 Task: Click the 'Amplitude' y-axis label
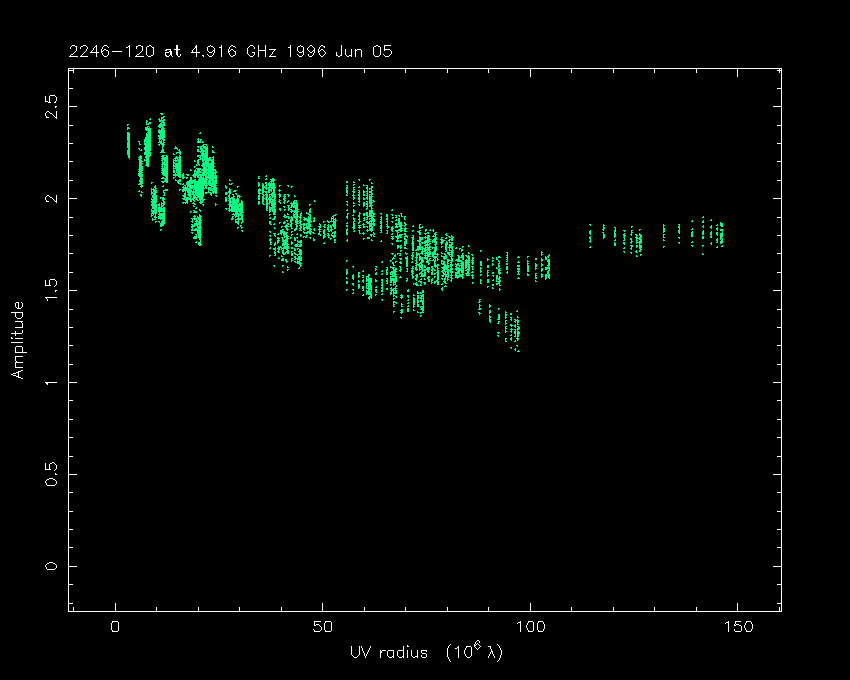(17, 339)
